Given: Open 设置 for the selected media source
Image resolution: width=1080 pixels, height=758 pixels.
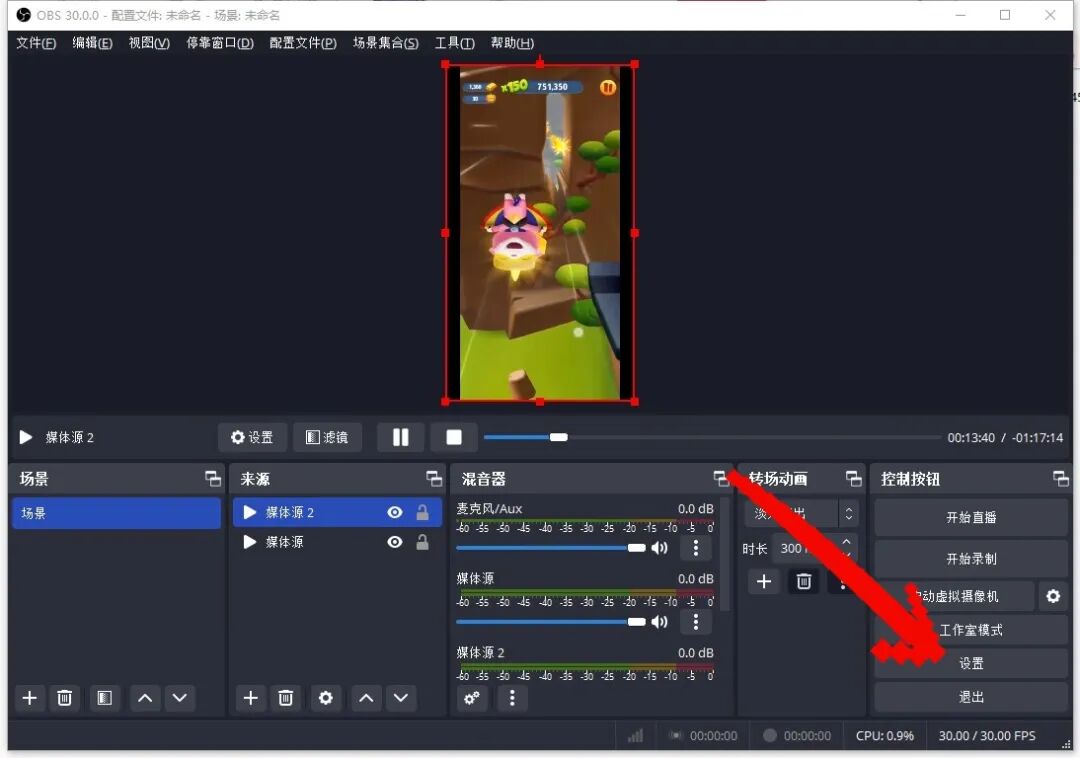Looking at the screenshot, I should (x=252, y=437).
